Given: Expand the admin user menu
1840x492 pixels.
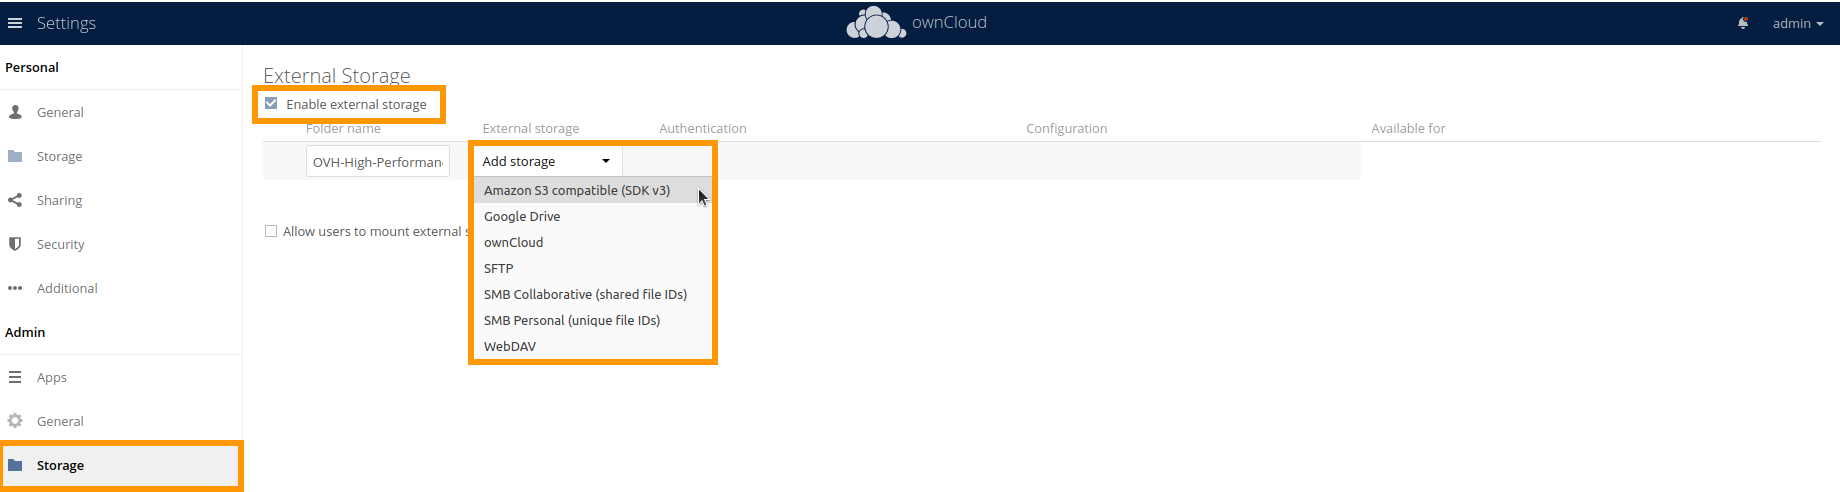Looking at the screenshot, I should (1798, 23).
